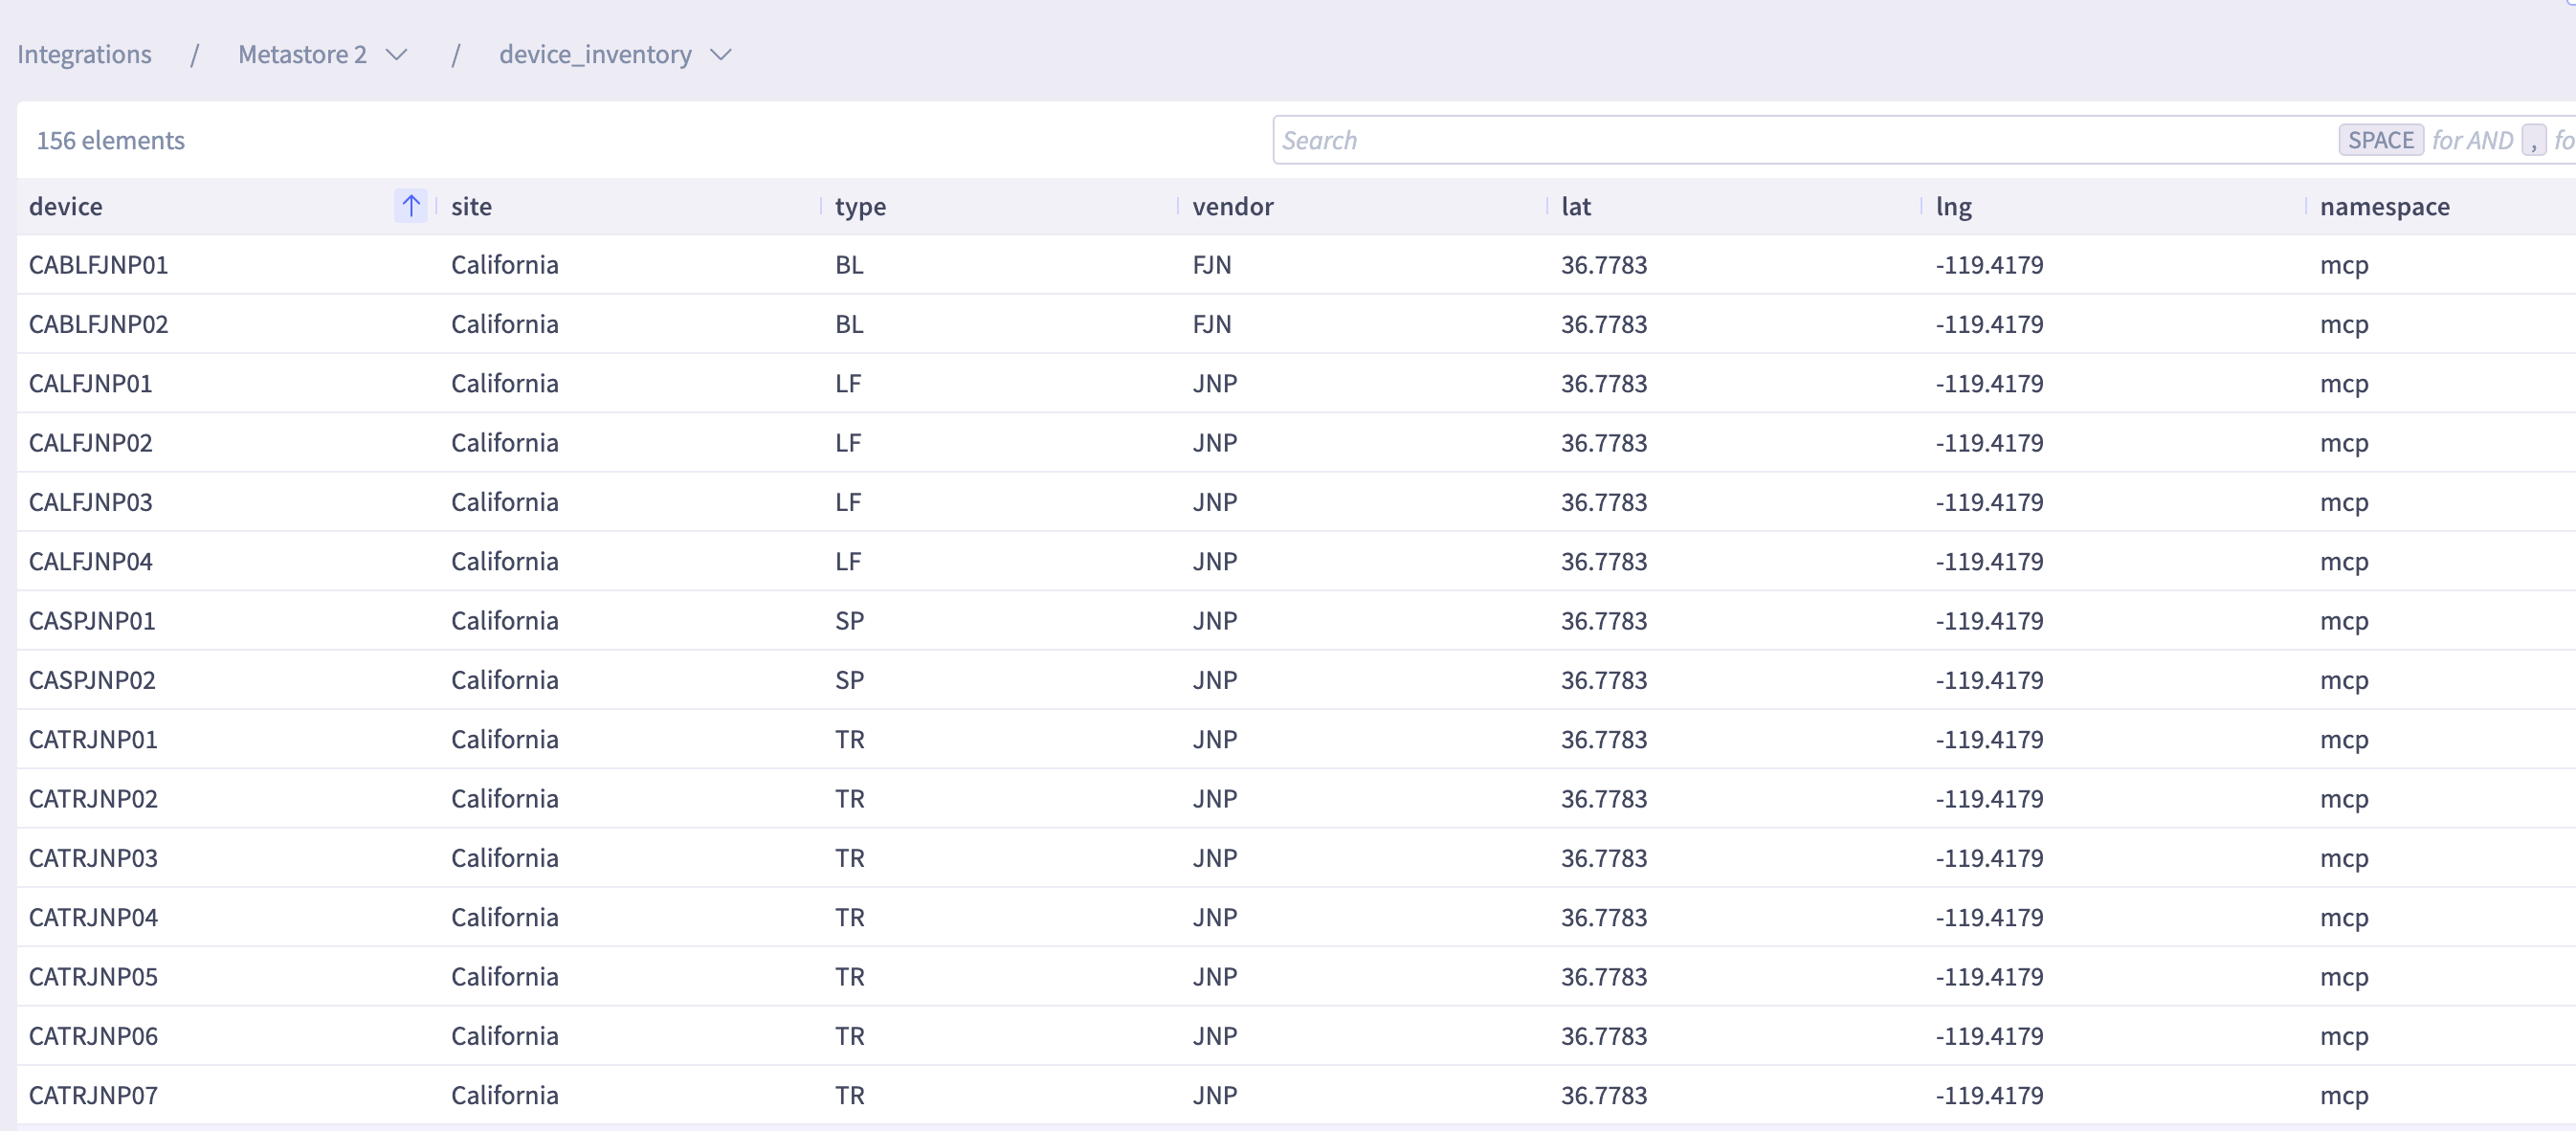Sort by the lng column header

pyautogui.click(x=1953, y=206)
